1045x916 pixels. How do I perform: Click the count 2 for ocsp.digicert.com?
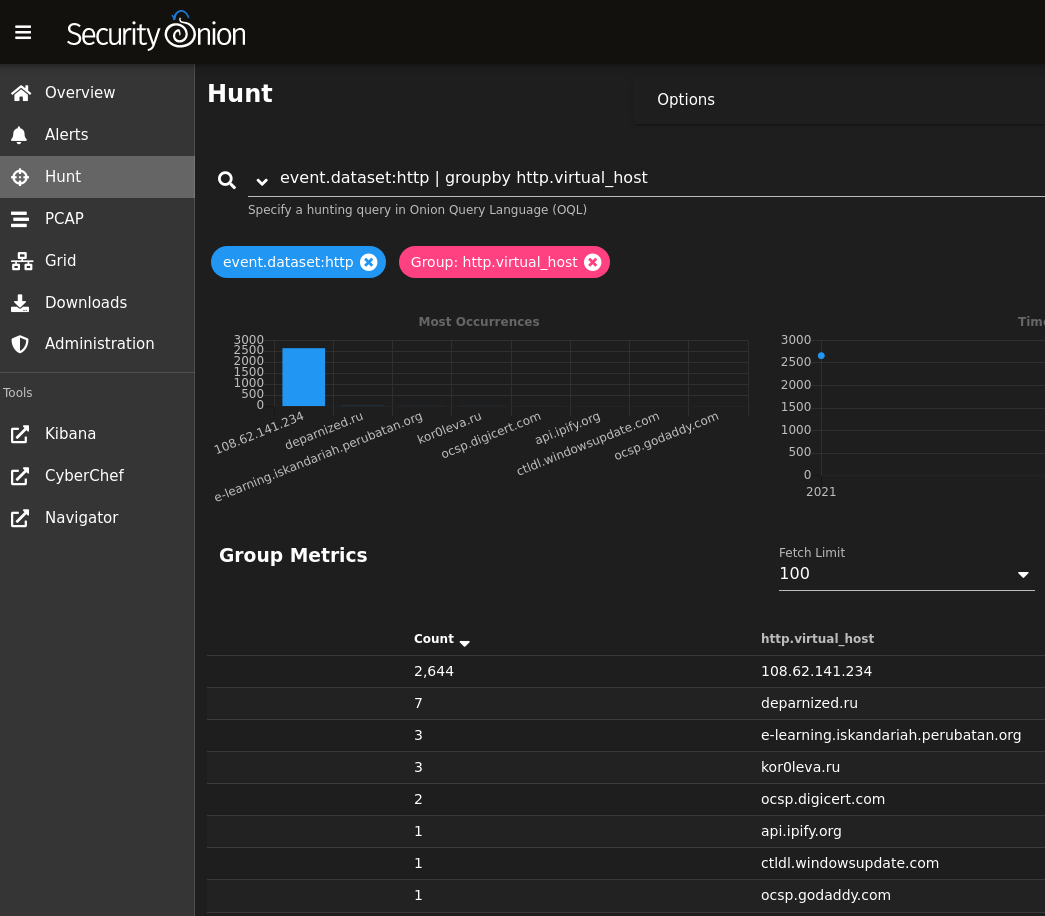(x=418, y=799)
